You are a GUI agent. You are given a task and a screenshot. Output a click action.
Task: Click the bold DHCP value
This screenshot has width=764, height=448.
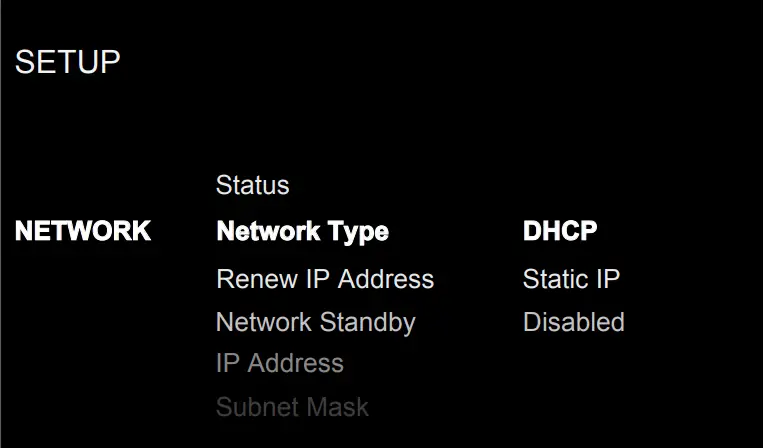coord(559,232)
